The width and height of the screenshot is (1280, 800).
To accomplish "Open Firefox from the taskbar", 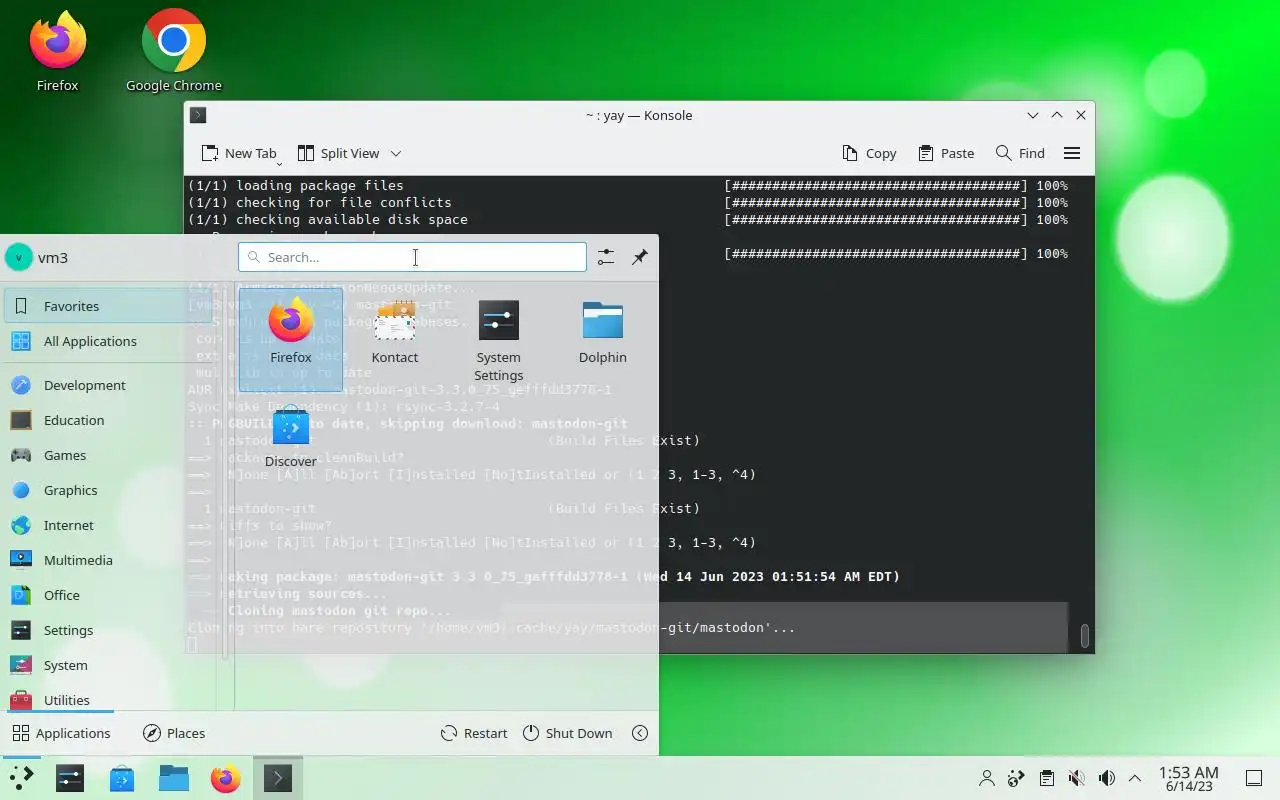I will pyautogui.click(x=226, y=778).
